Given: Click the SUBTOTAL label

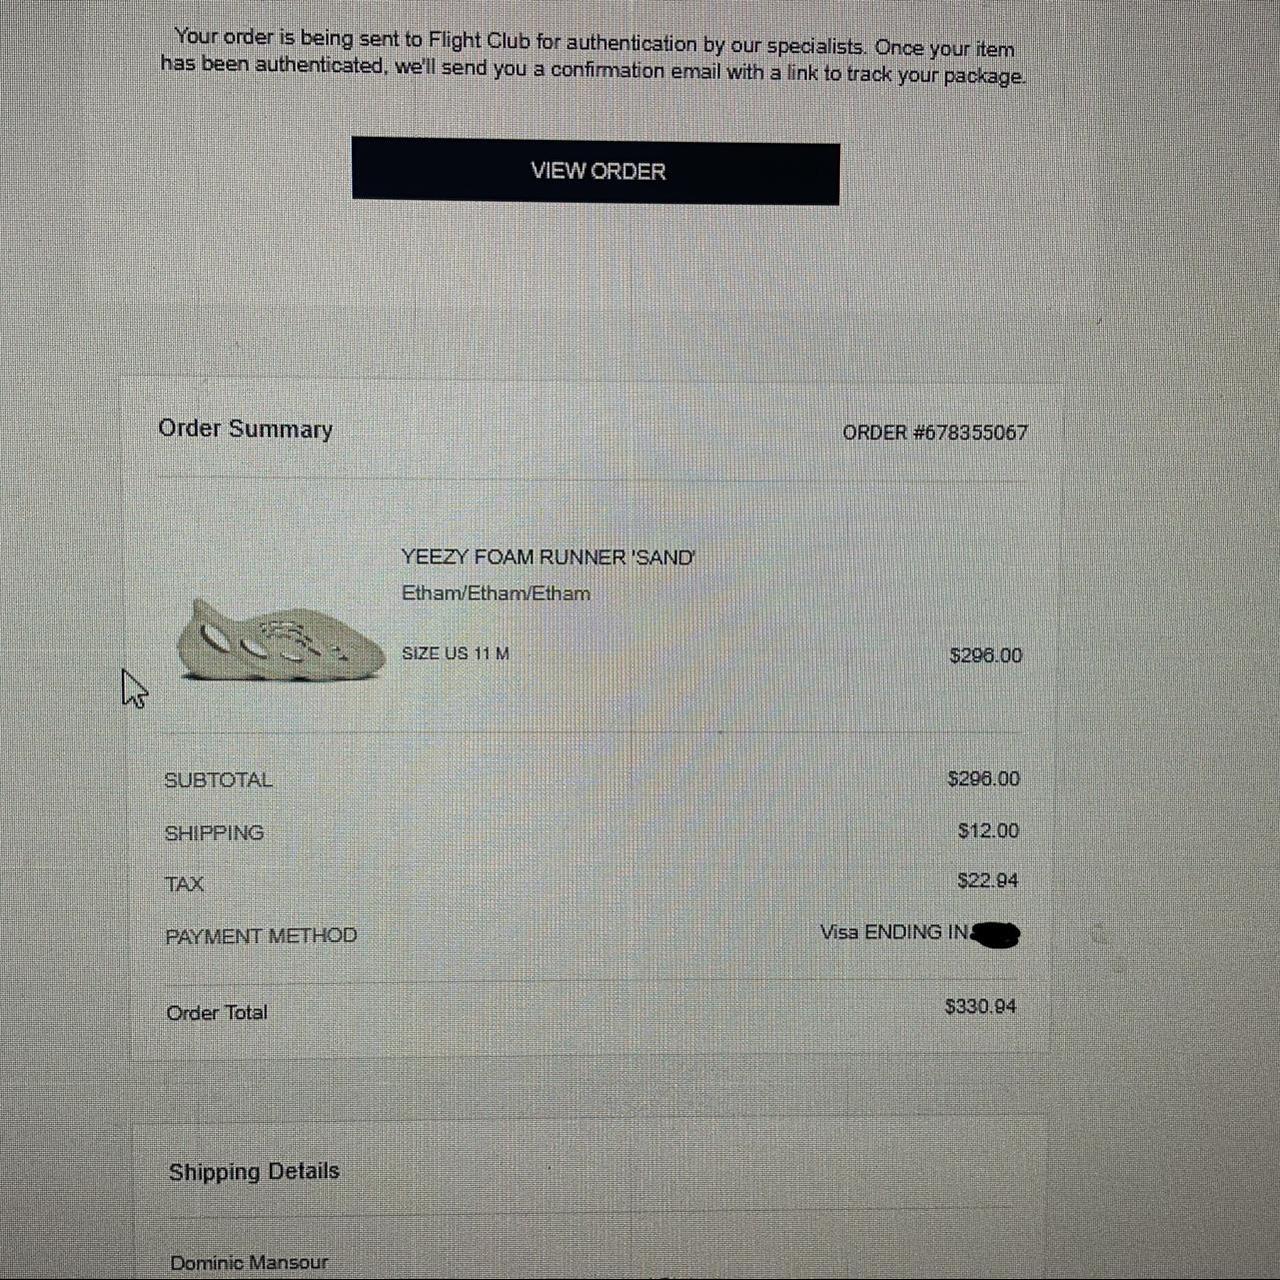Looking at the screenshot, I should (218, 780).
